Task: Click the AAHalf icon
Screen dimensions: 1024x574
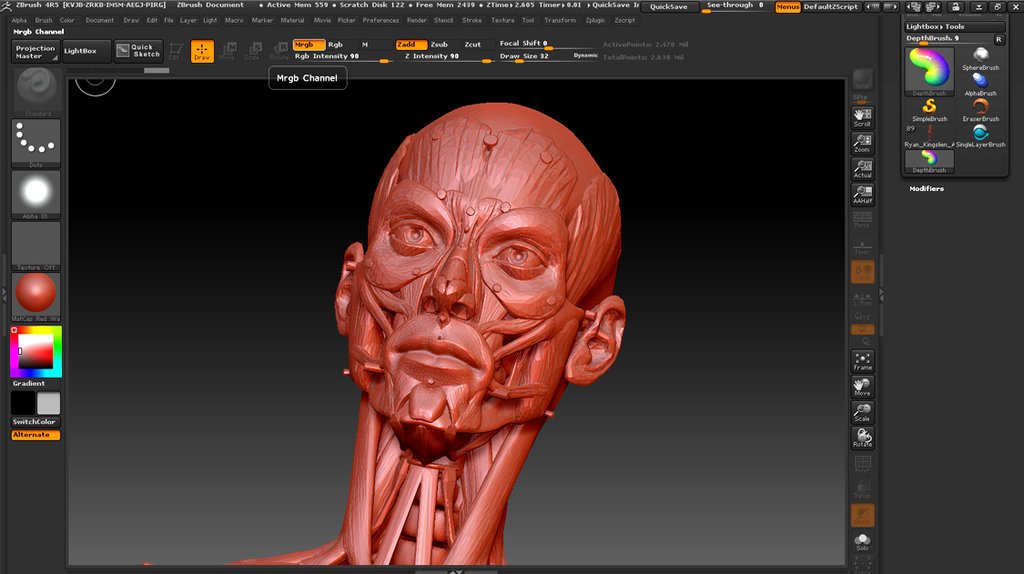Action: (863, 195)
